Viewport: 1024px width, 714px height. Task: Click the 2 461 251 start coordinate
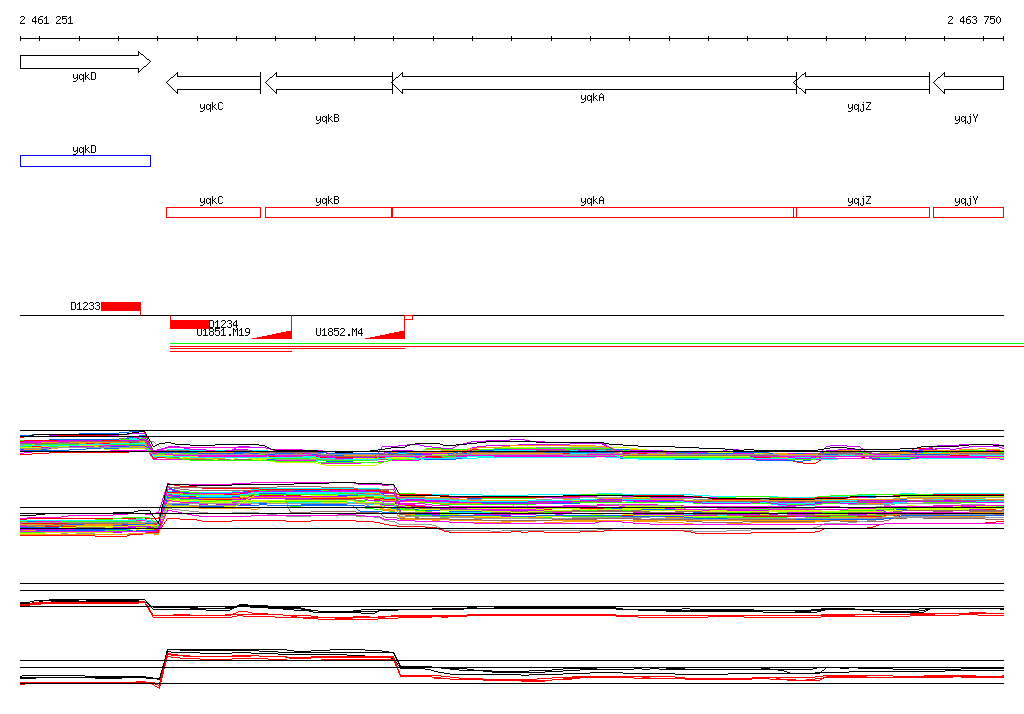(46, 20)
